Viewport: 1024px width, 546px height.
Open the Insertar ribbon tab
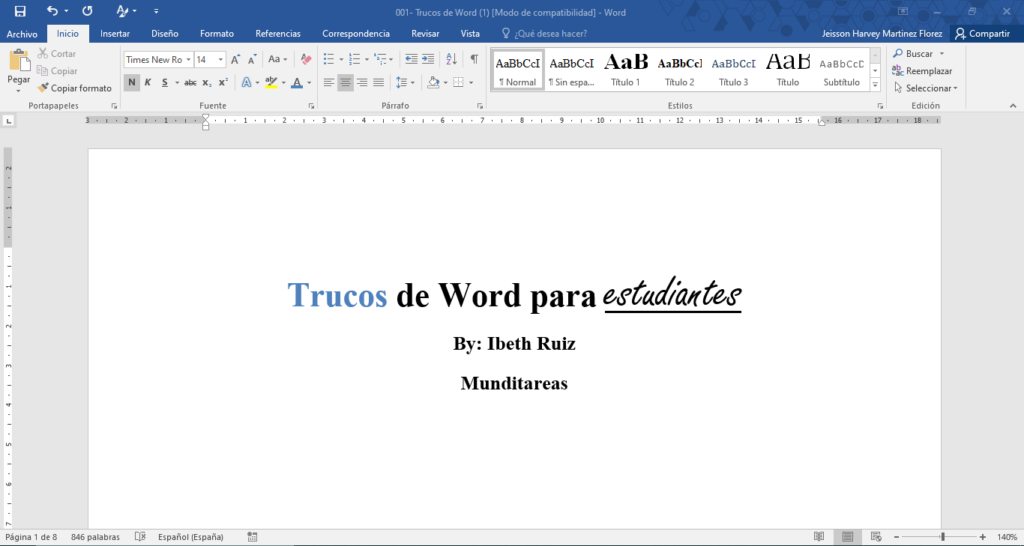coord(115,33)
